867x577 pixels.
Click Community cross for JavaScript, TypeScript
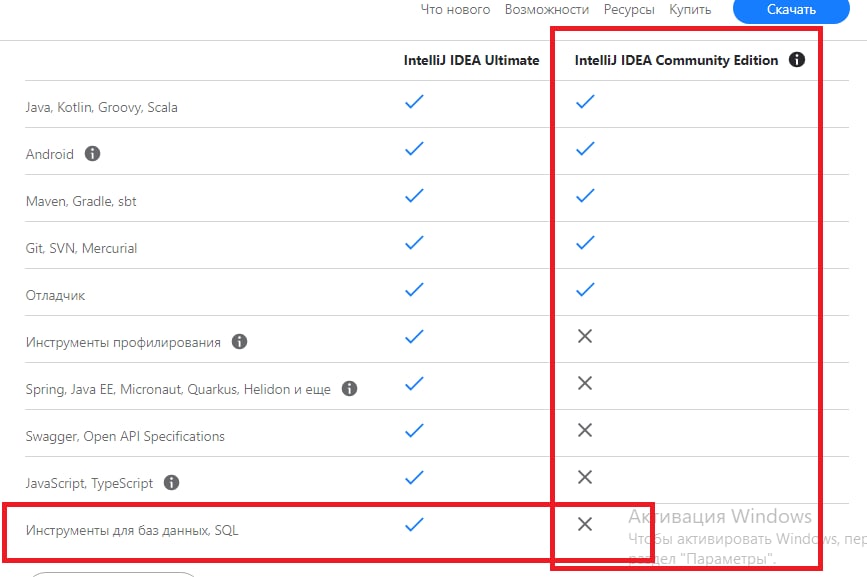point(585,477)
